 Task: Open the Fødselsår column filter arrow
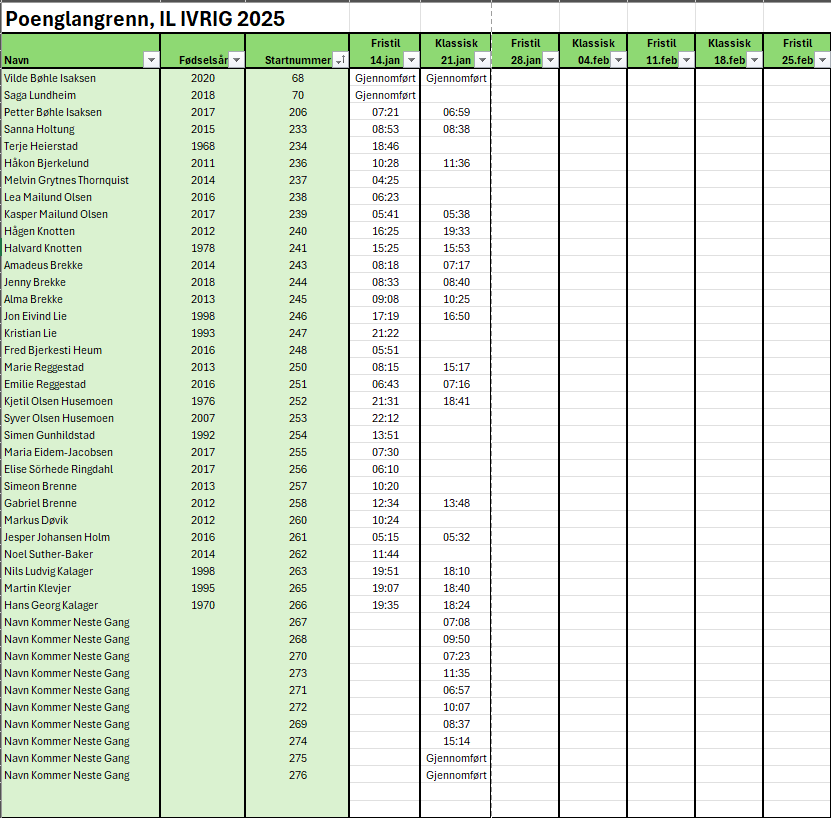click(x=236, y=60)
